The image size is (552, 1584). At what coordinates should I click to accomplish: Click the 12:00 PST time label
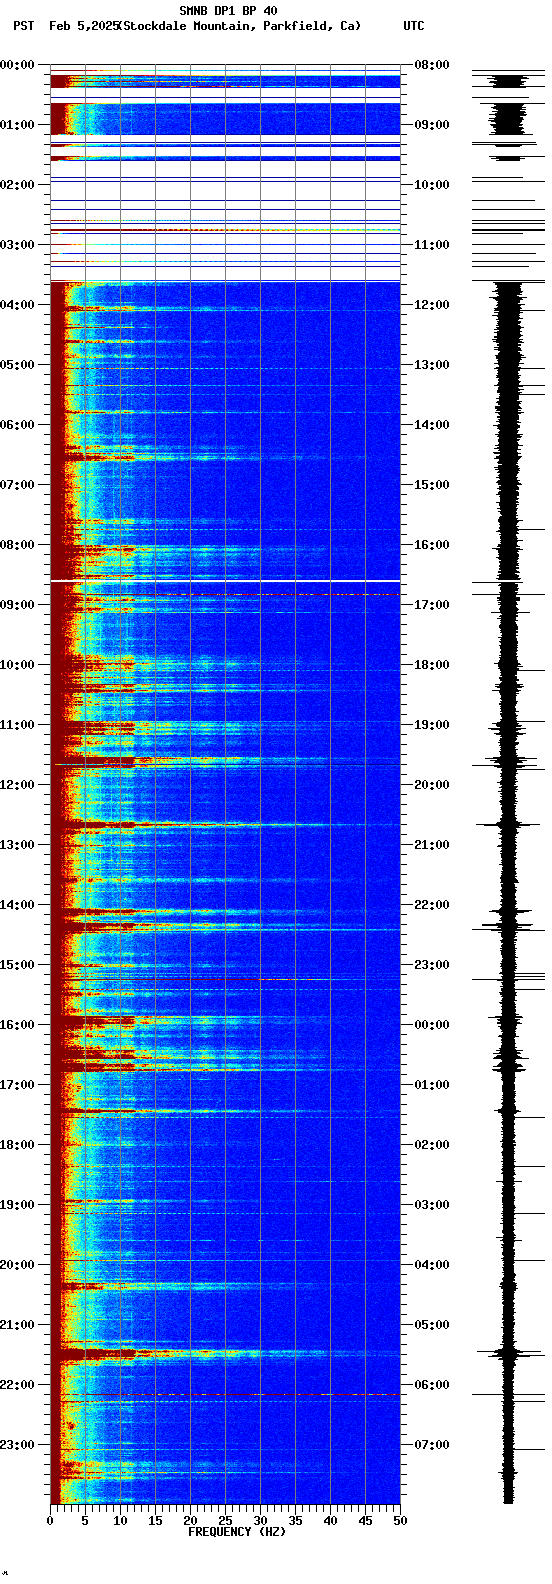(18, 785)
